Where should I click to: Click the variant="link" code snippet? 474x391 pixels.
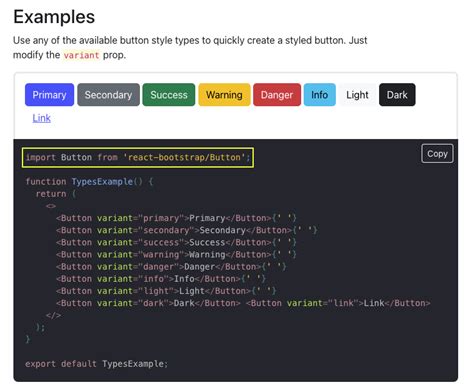(x=338, y=303)
